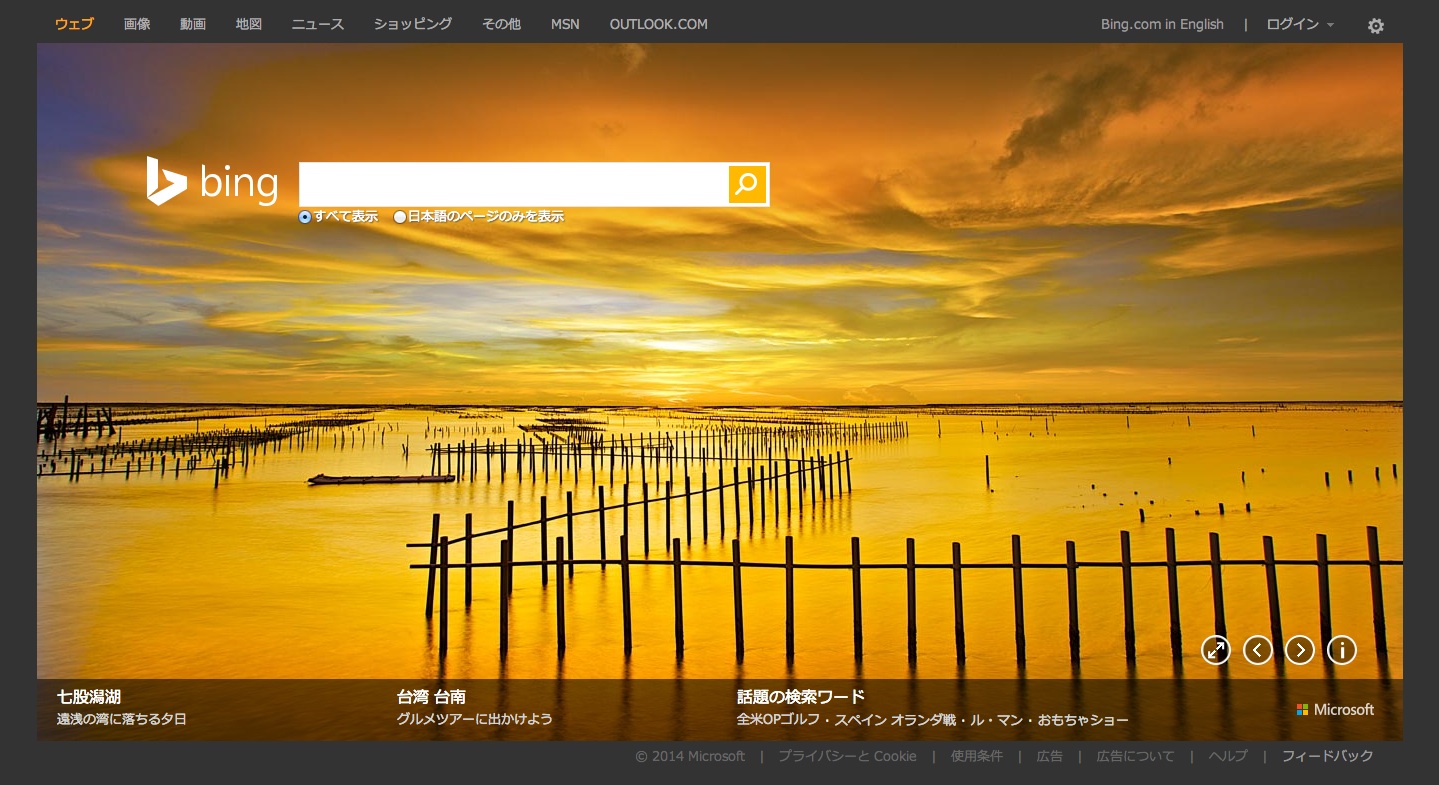
Task: Click the フィードバック link in footer
Action: [1327, 756]
